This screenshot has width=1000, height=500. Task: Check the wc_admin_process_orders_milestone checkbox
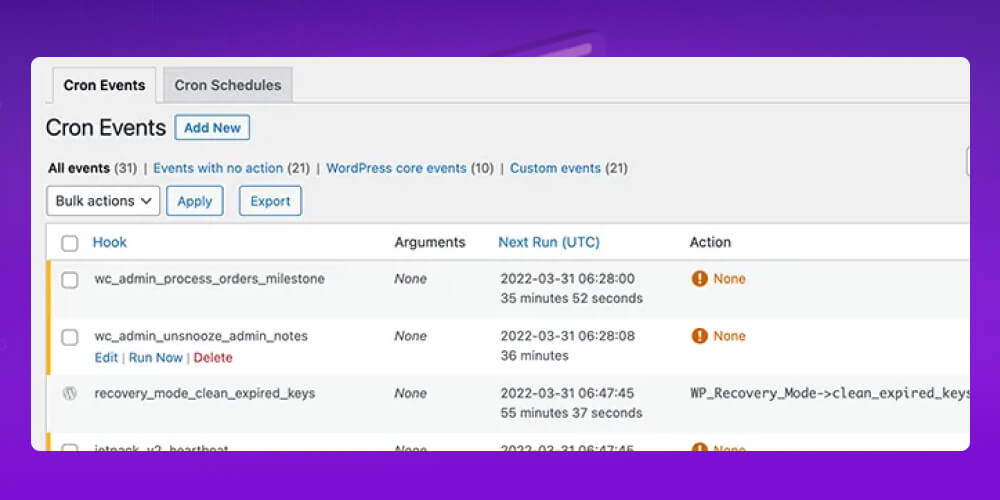[x=70, y=280]
